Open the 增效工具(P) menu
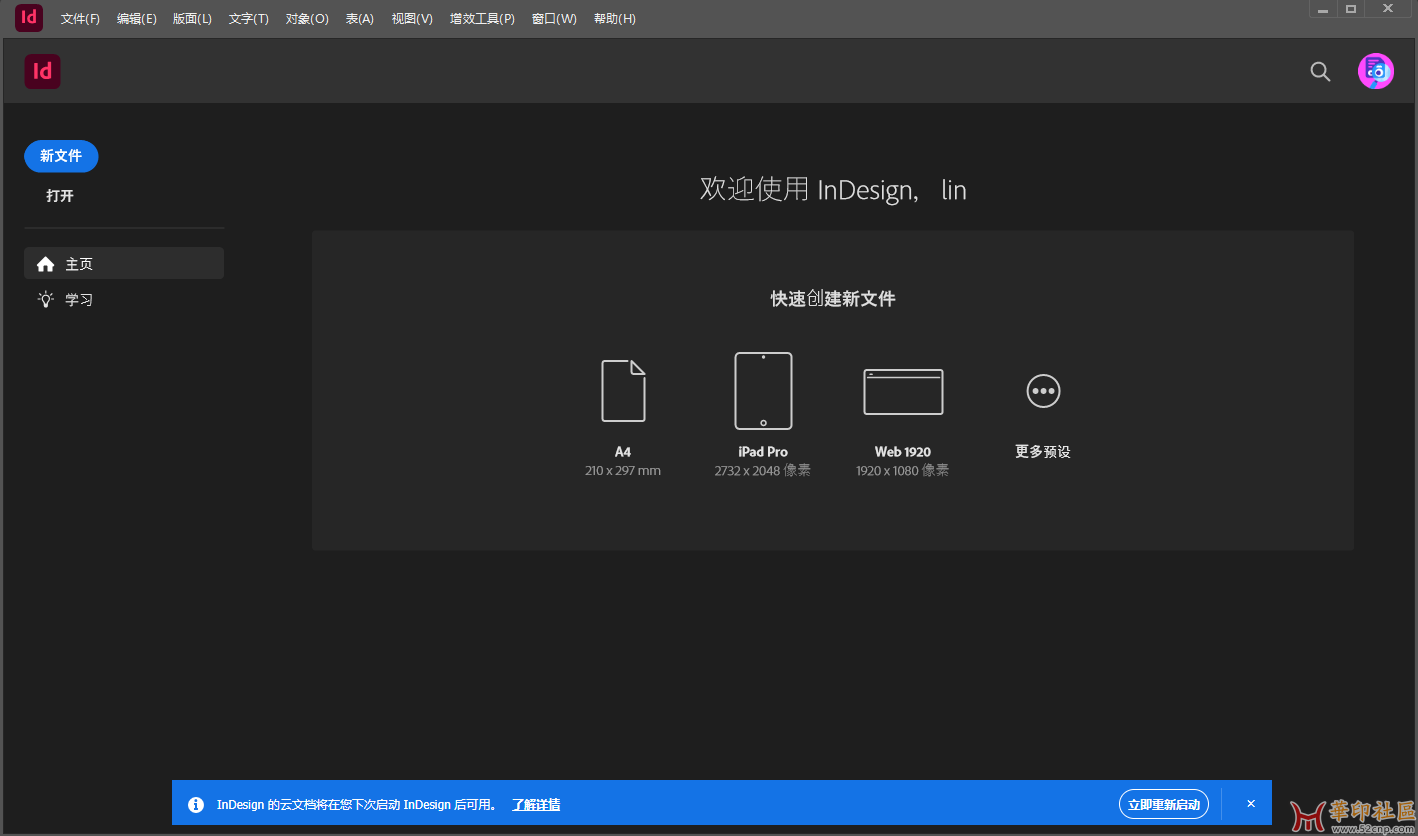The image size is (1418, 836). click(482, 19)
